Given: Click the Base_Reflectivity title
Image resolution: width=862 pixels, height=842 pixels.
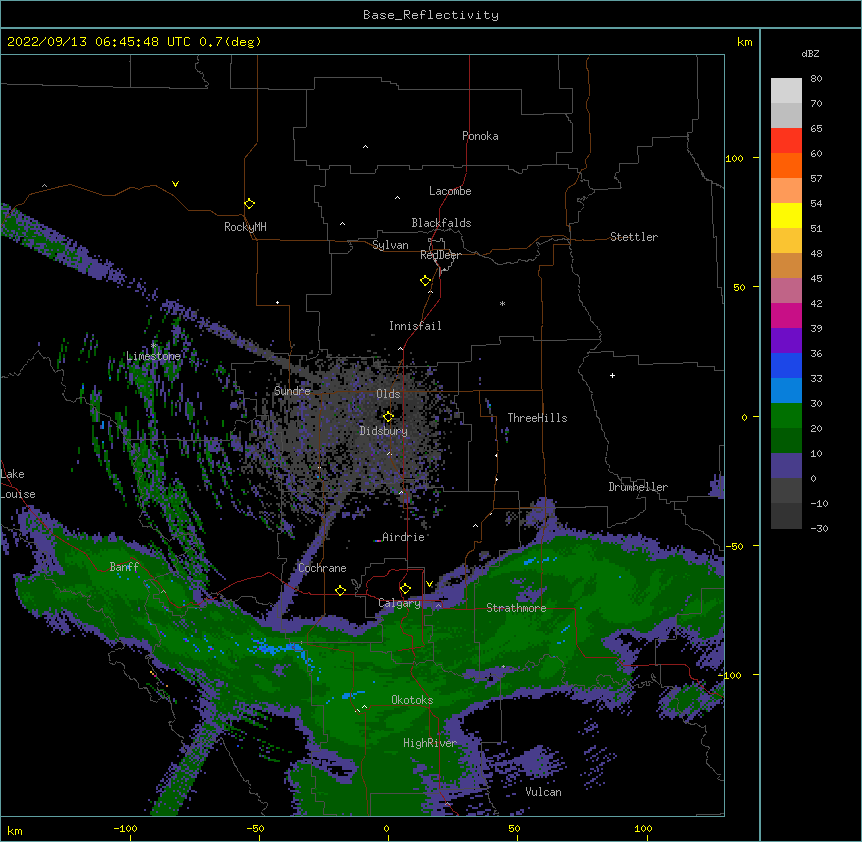Looking at the screenshot, I should (431, 15).
